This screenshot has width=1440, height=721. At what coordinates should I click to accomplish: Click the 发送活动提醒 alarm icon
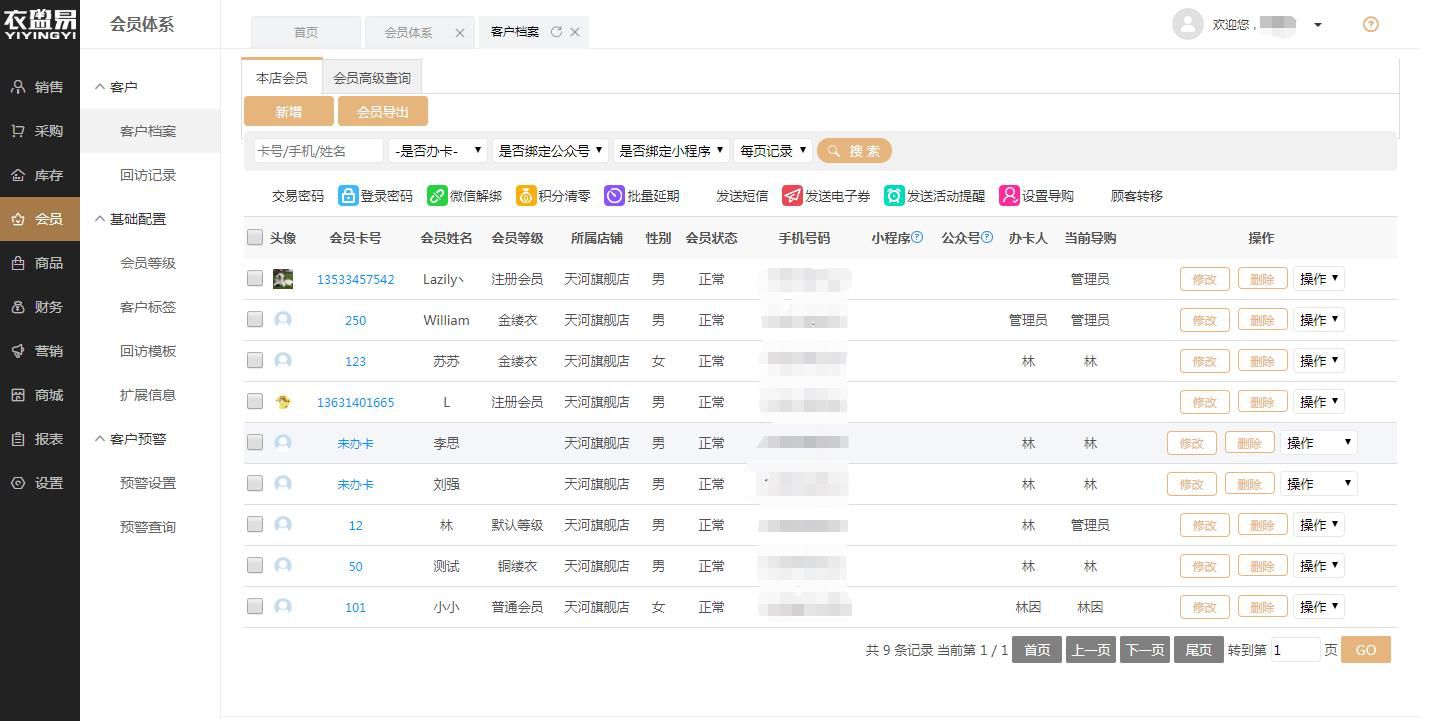(x=894, y=196)
